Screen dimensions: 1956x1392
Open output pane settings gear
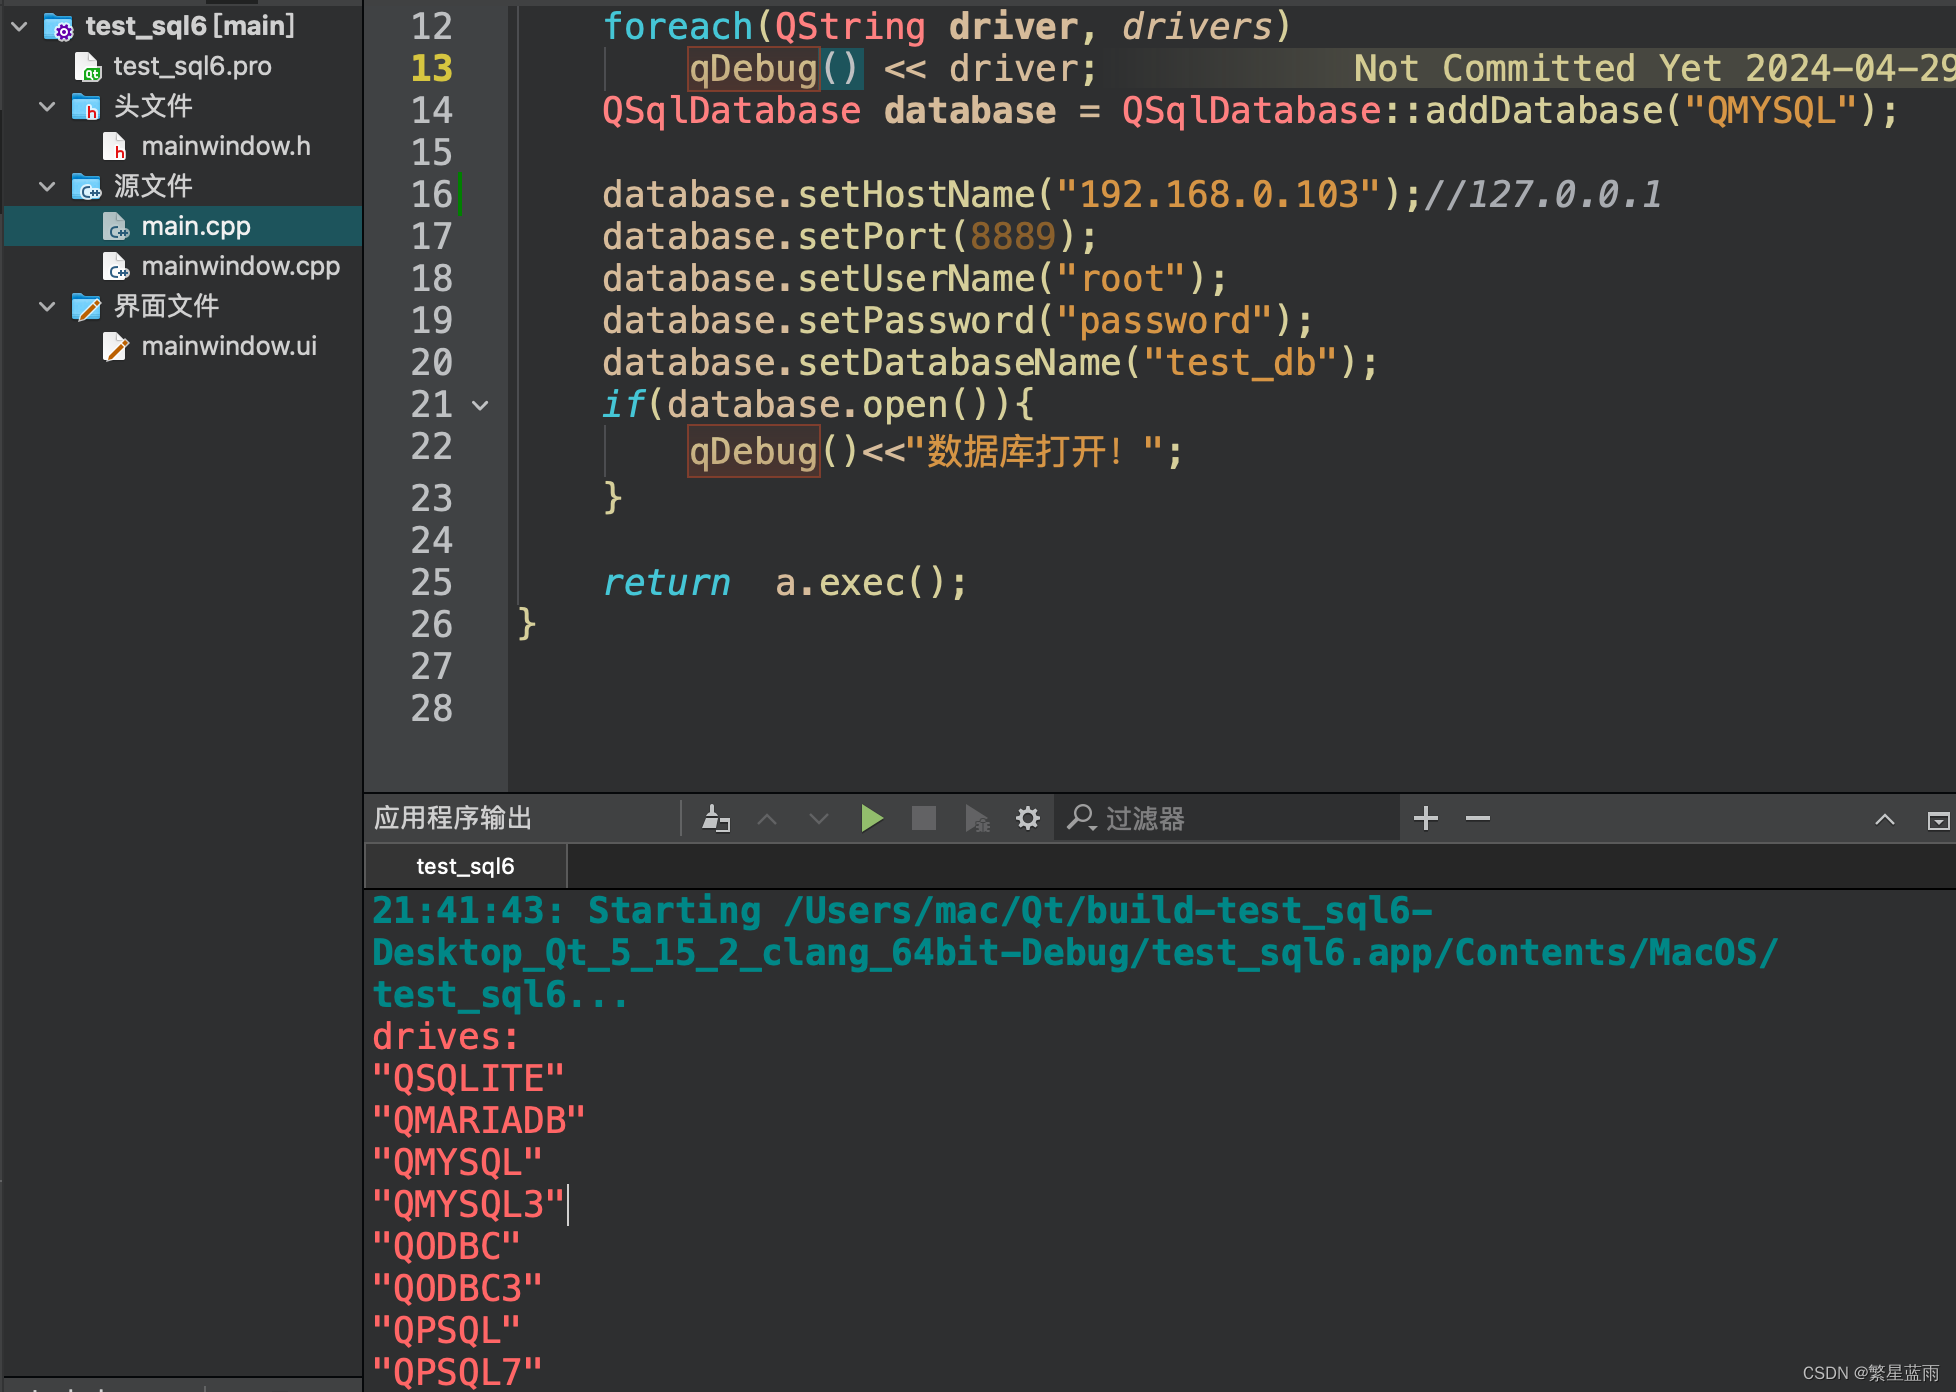pyautogui.click(x=1028, y=819)
